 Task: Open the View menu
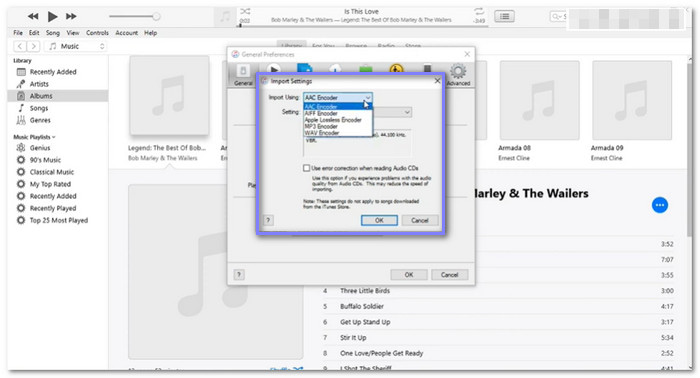73,33
